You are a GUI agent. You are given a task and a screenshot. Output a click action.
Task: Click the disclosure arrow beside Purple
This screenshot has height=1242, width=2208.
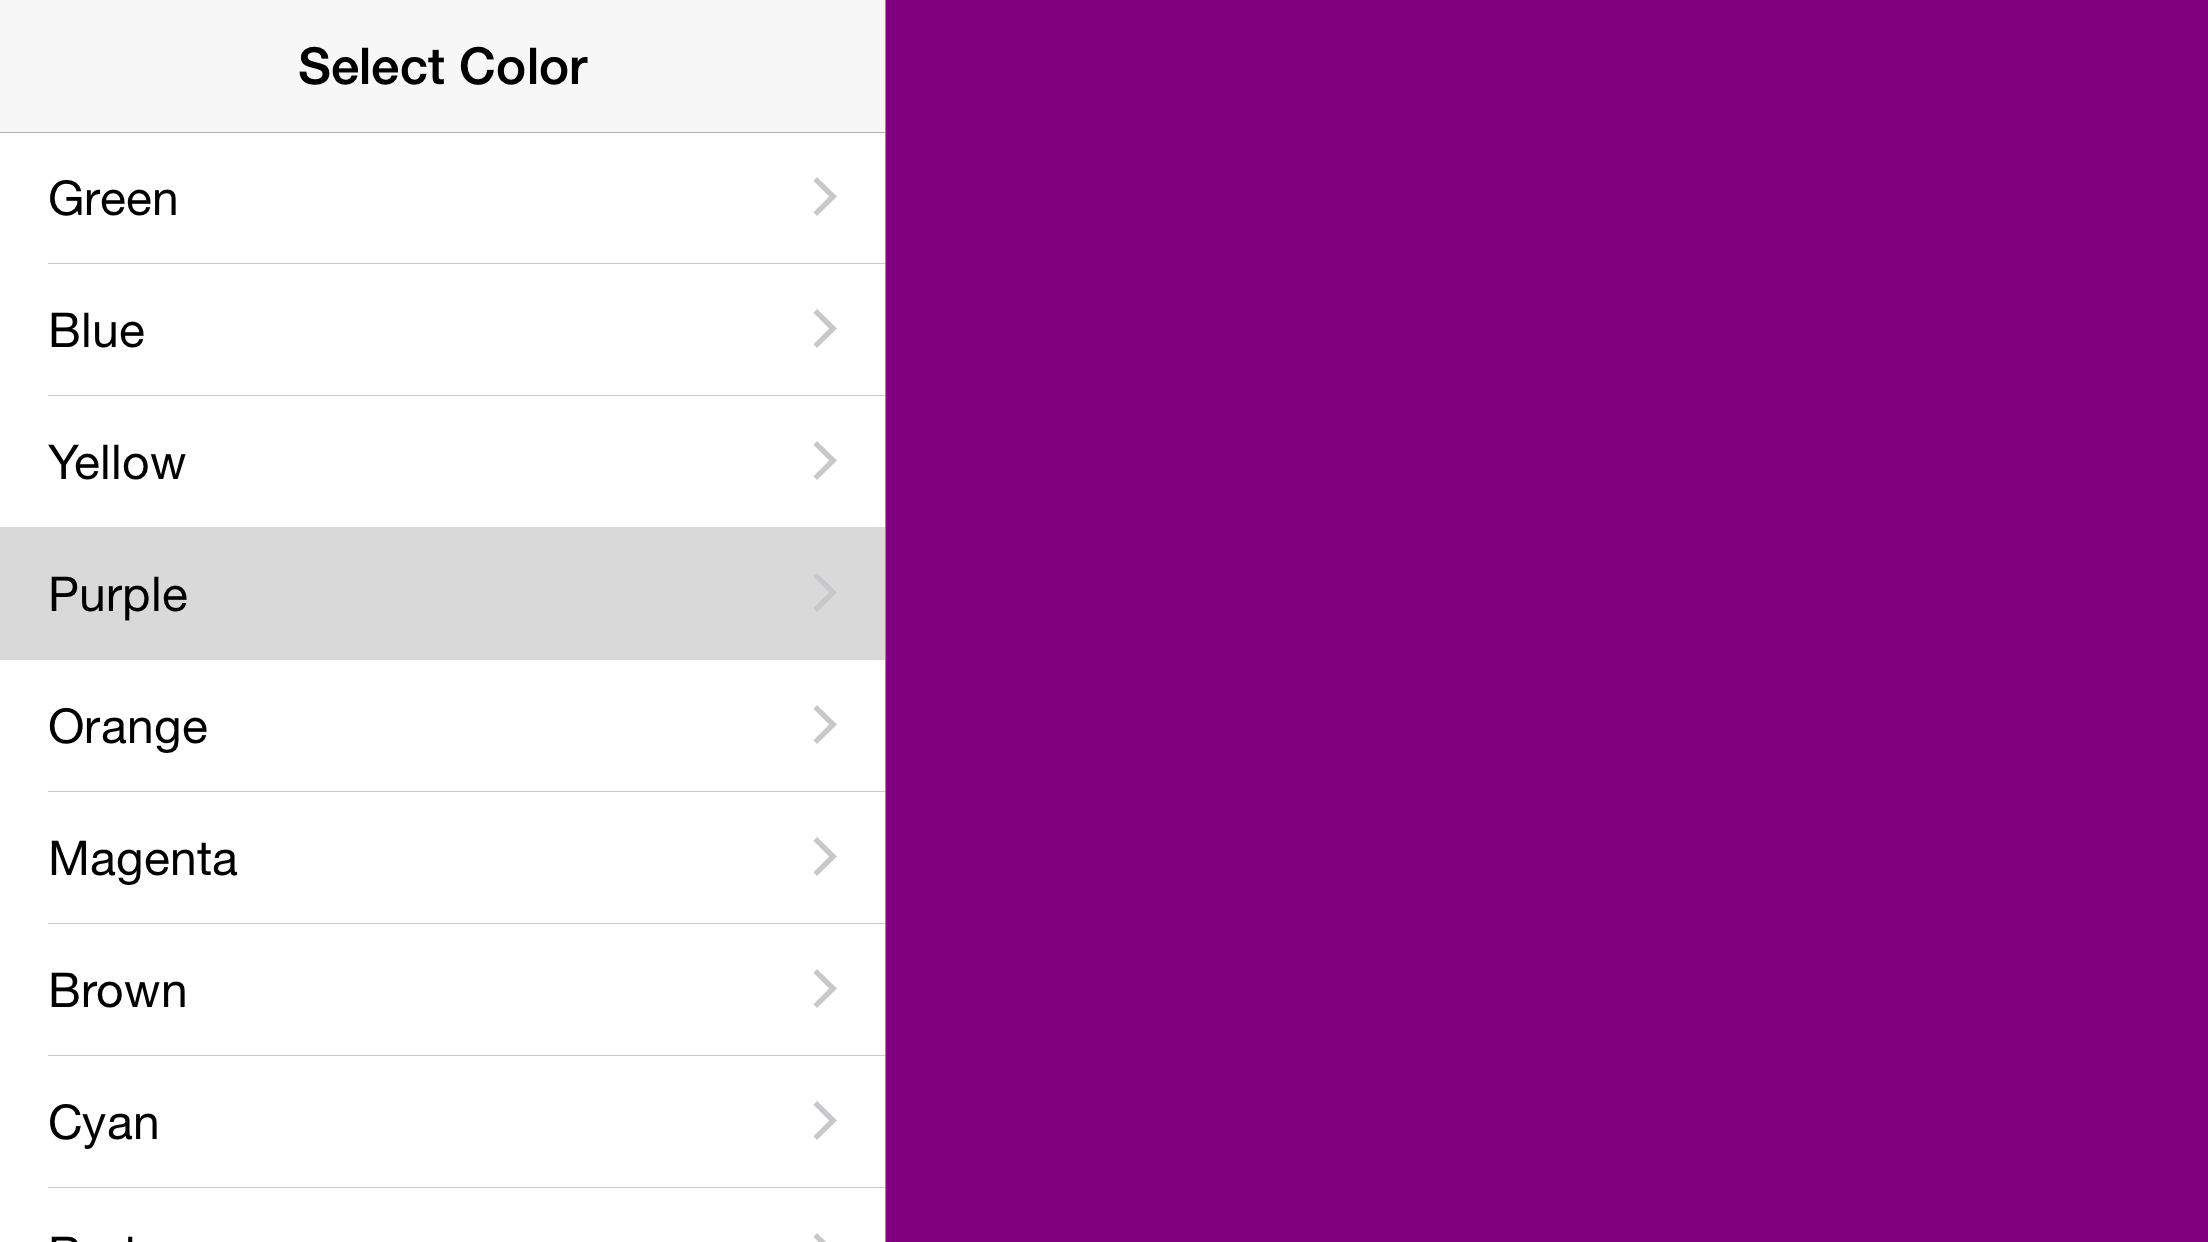pos(824,593)
